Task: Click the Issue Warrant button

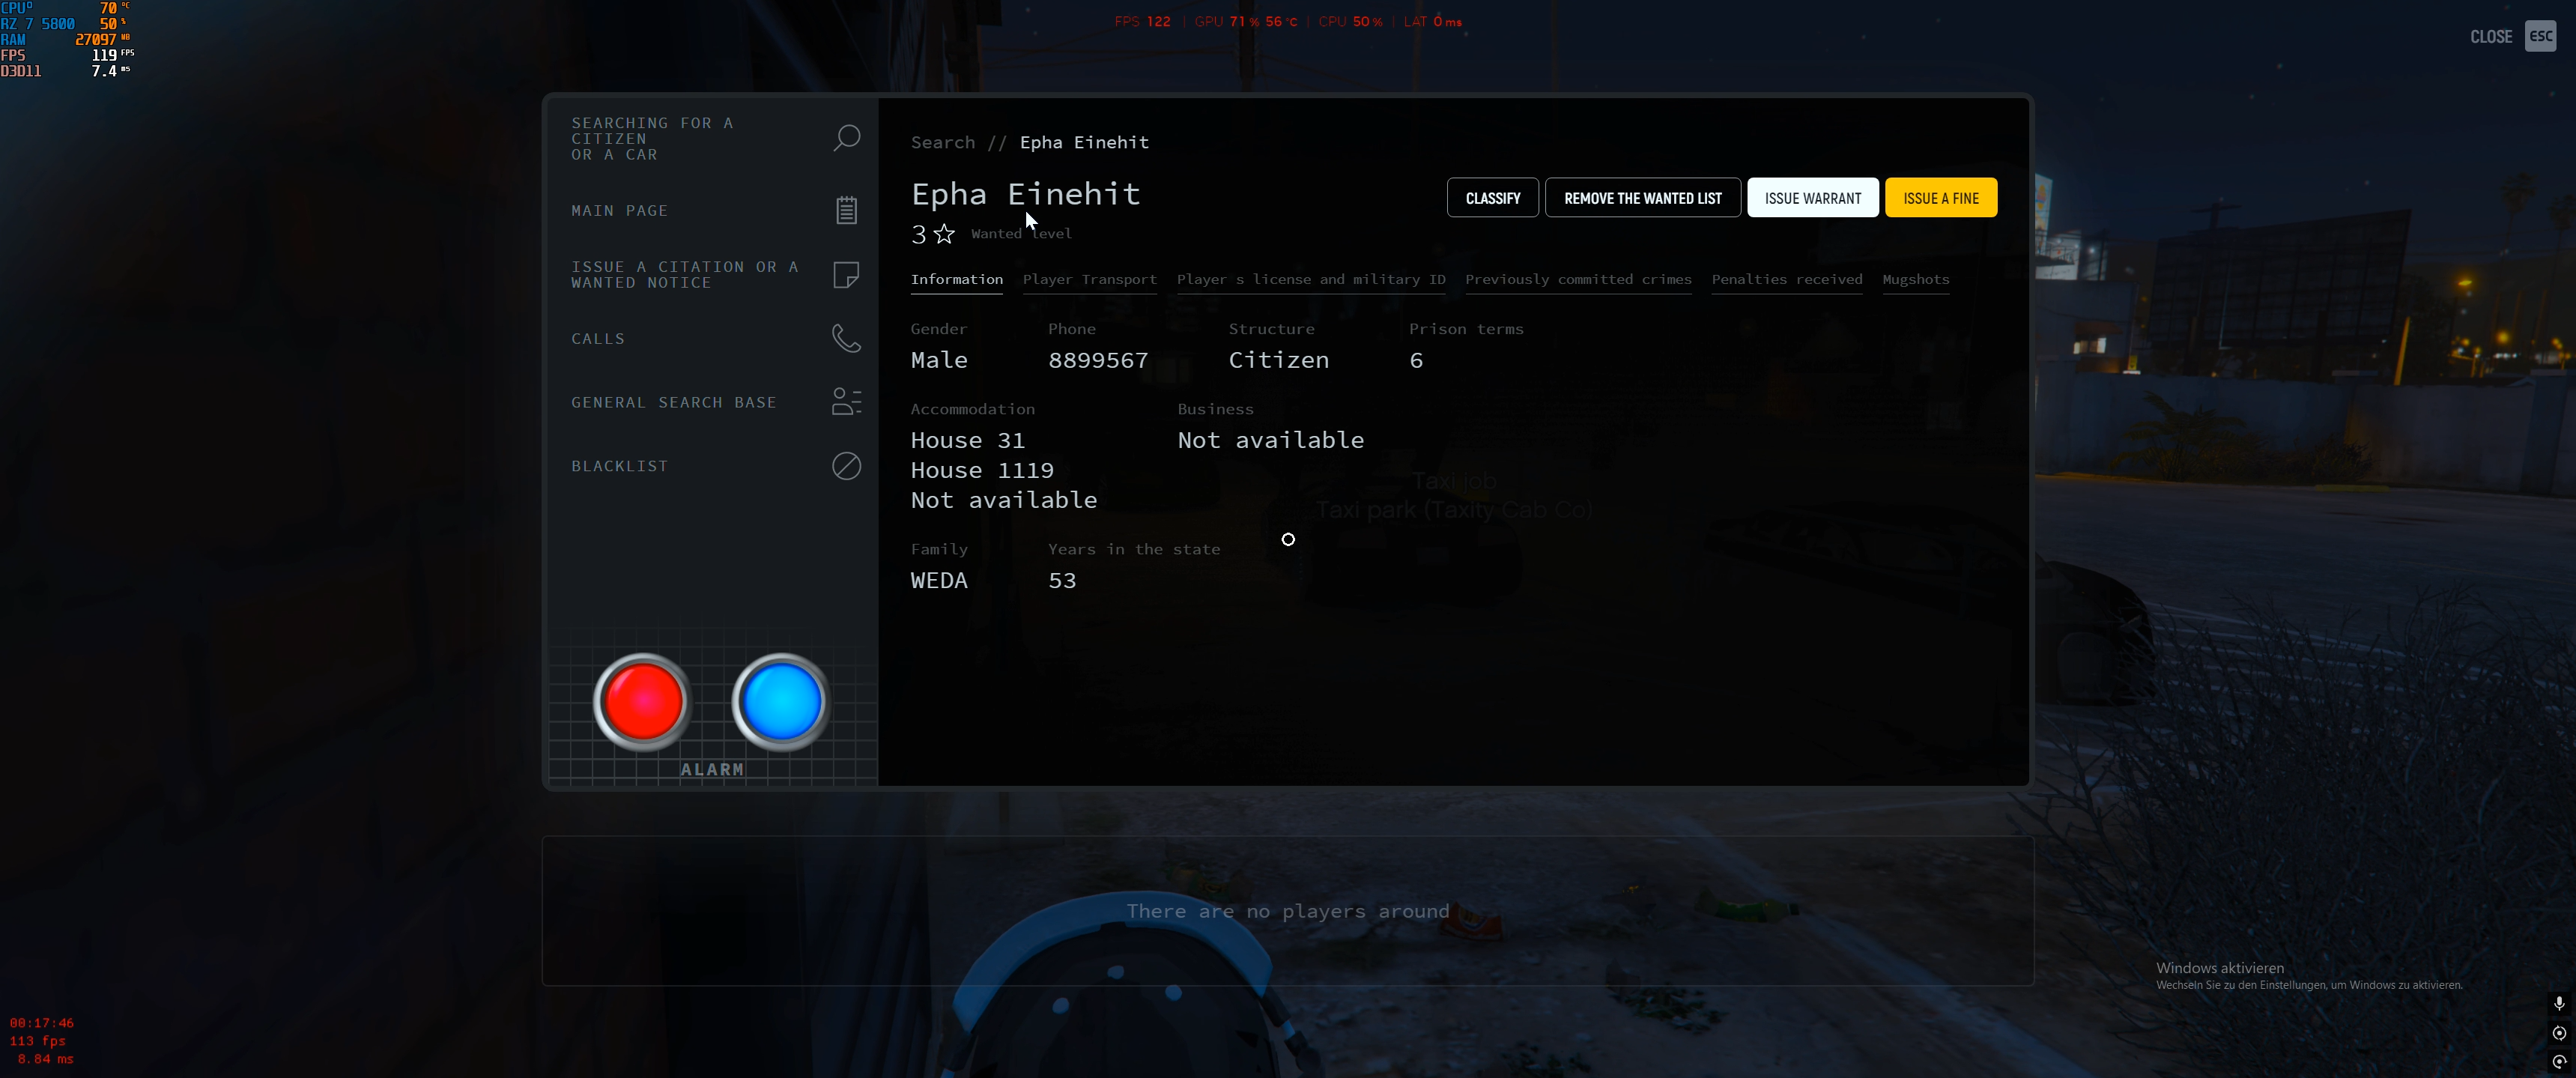Action: pyautogui.click(x=1812, y=198)
